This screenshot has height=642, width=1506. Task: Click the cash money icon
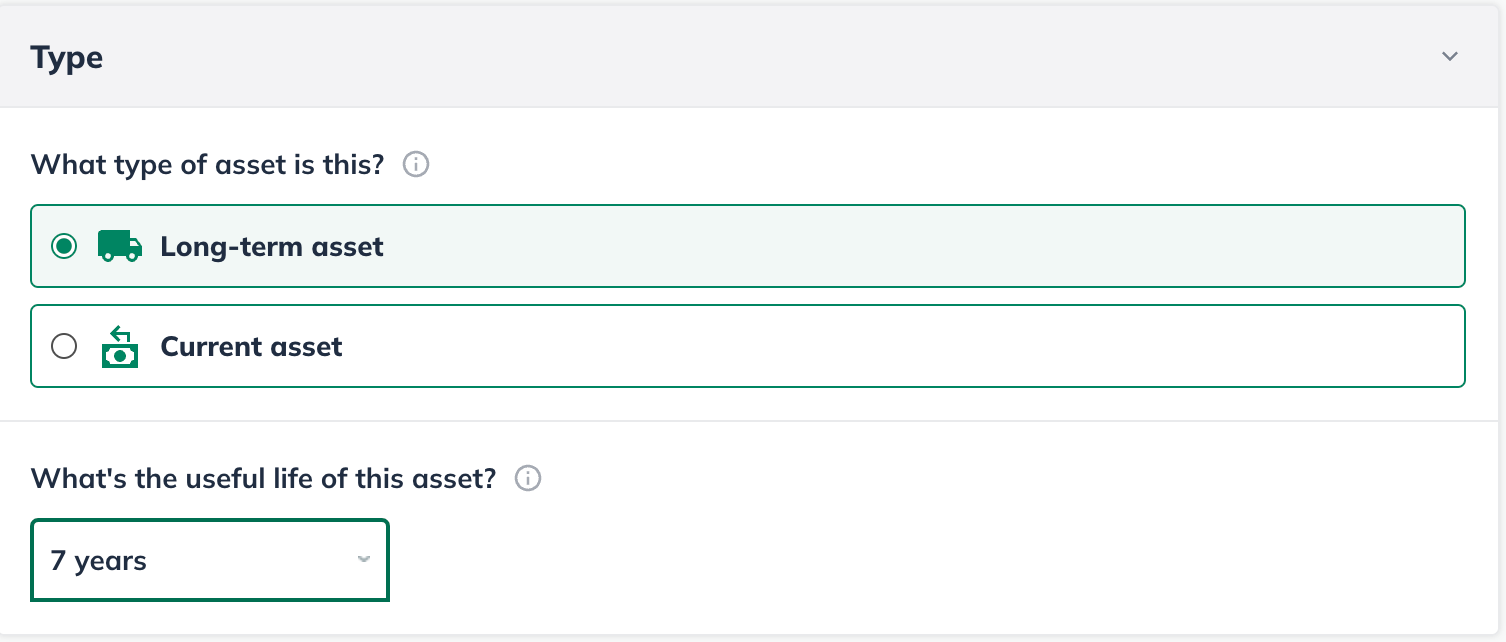[120, 347]
